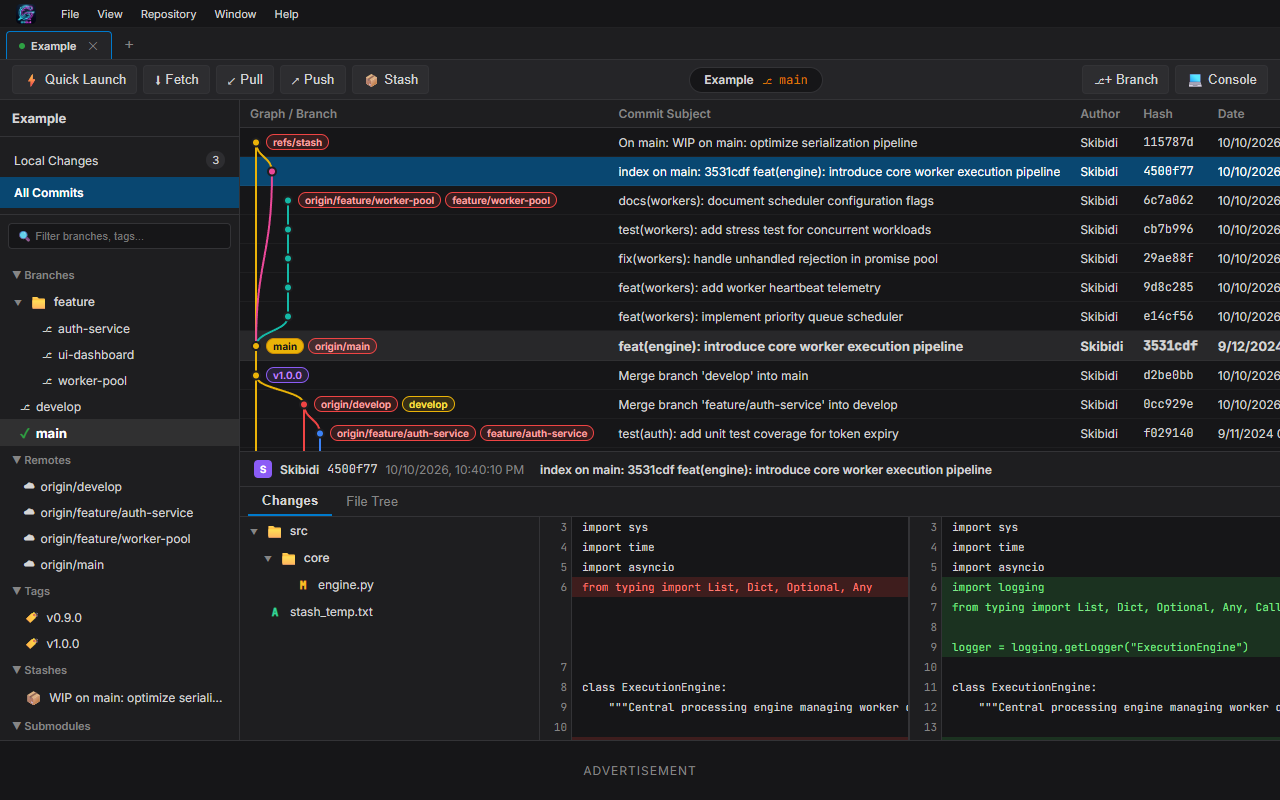Viewport: 1280px width, 800px height.
Task: Select commit 'Merge branch develop into main'
Action: pos(760,375)
